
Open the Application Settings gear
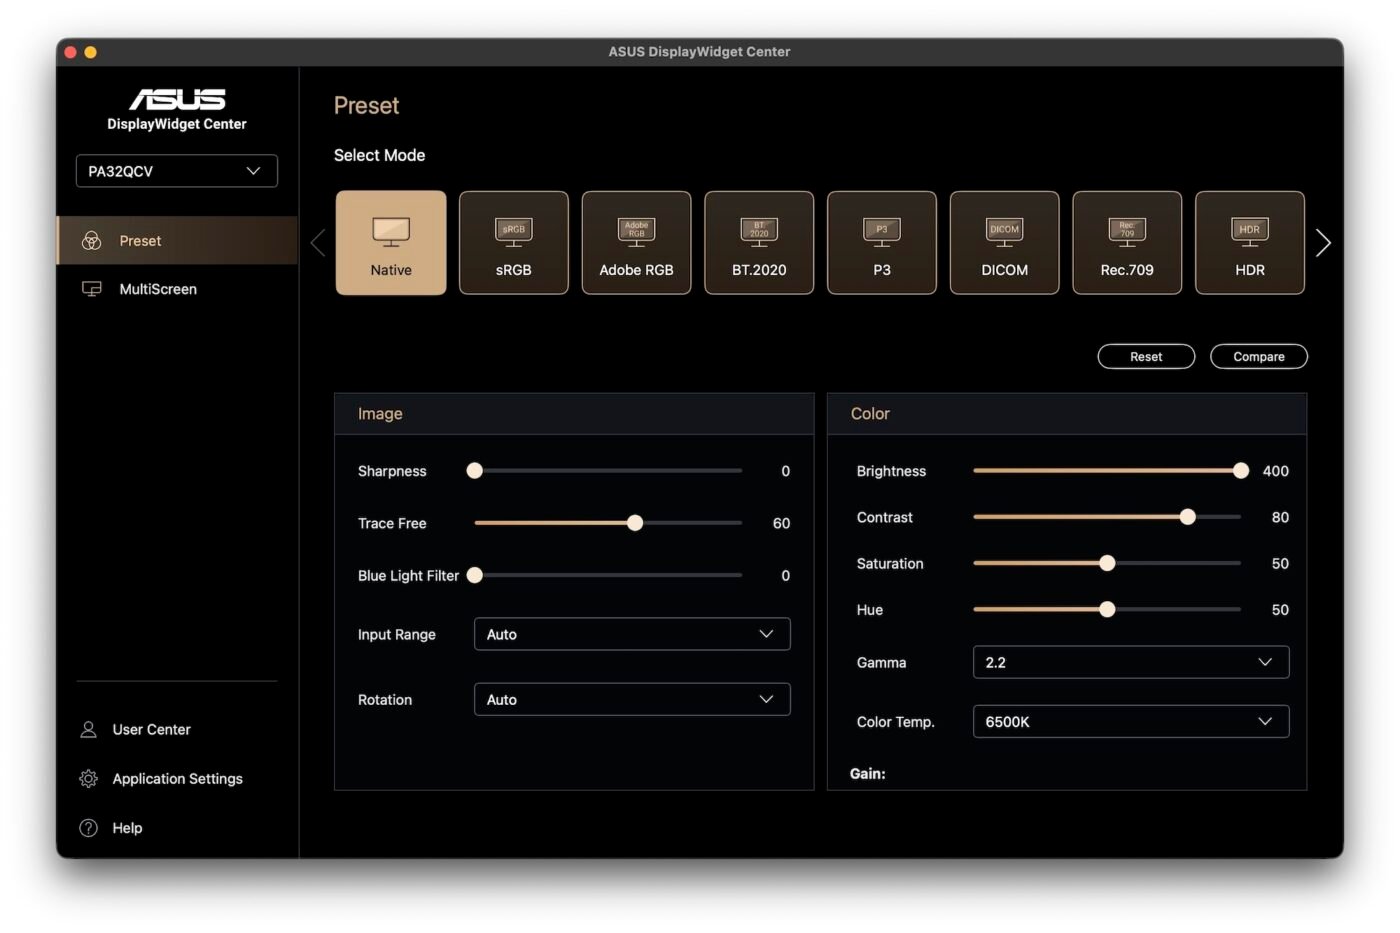[89, 778]
